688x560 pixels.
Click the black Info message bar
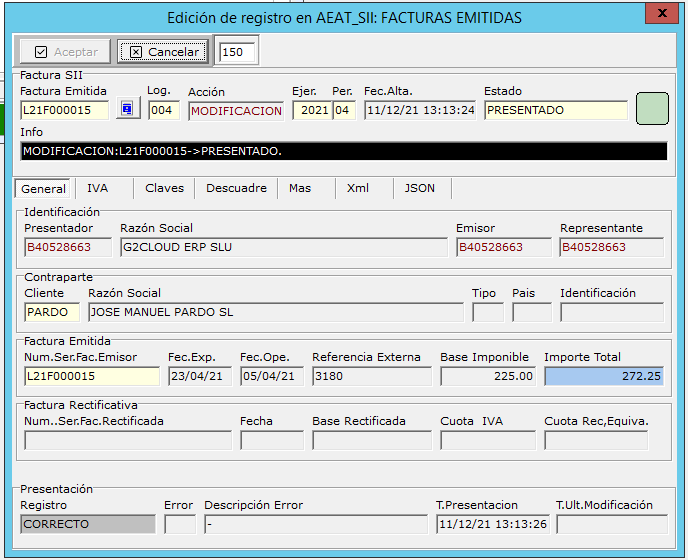coord(343,151)
